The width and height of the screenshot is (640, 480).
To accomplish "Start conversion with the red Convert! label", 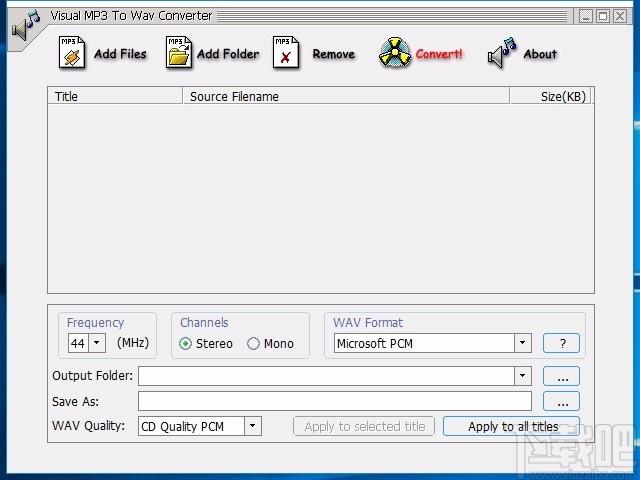I will (x=439, y=54).
